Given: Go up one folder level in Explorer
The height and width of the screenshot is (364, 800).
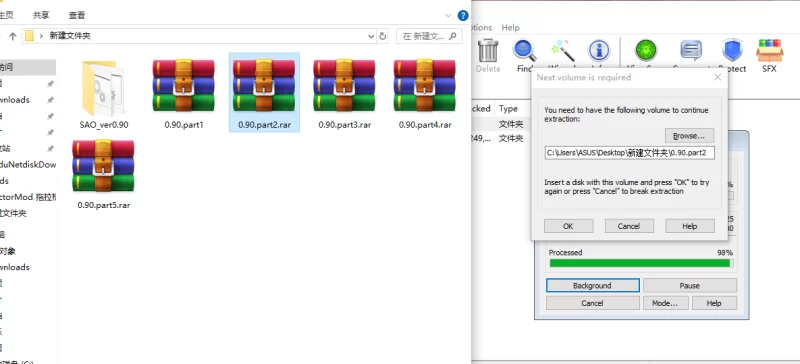Looking at the screenshot, I should [x=13, y=36].
